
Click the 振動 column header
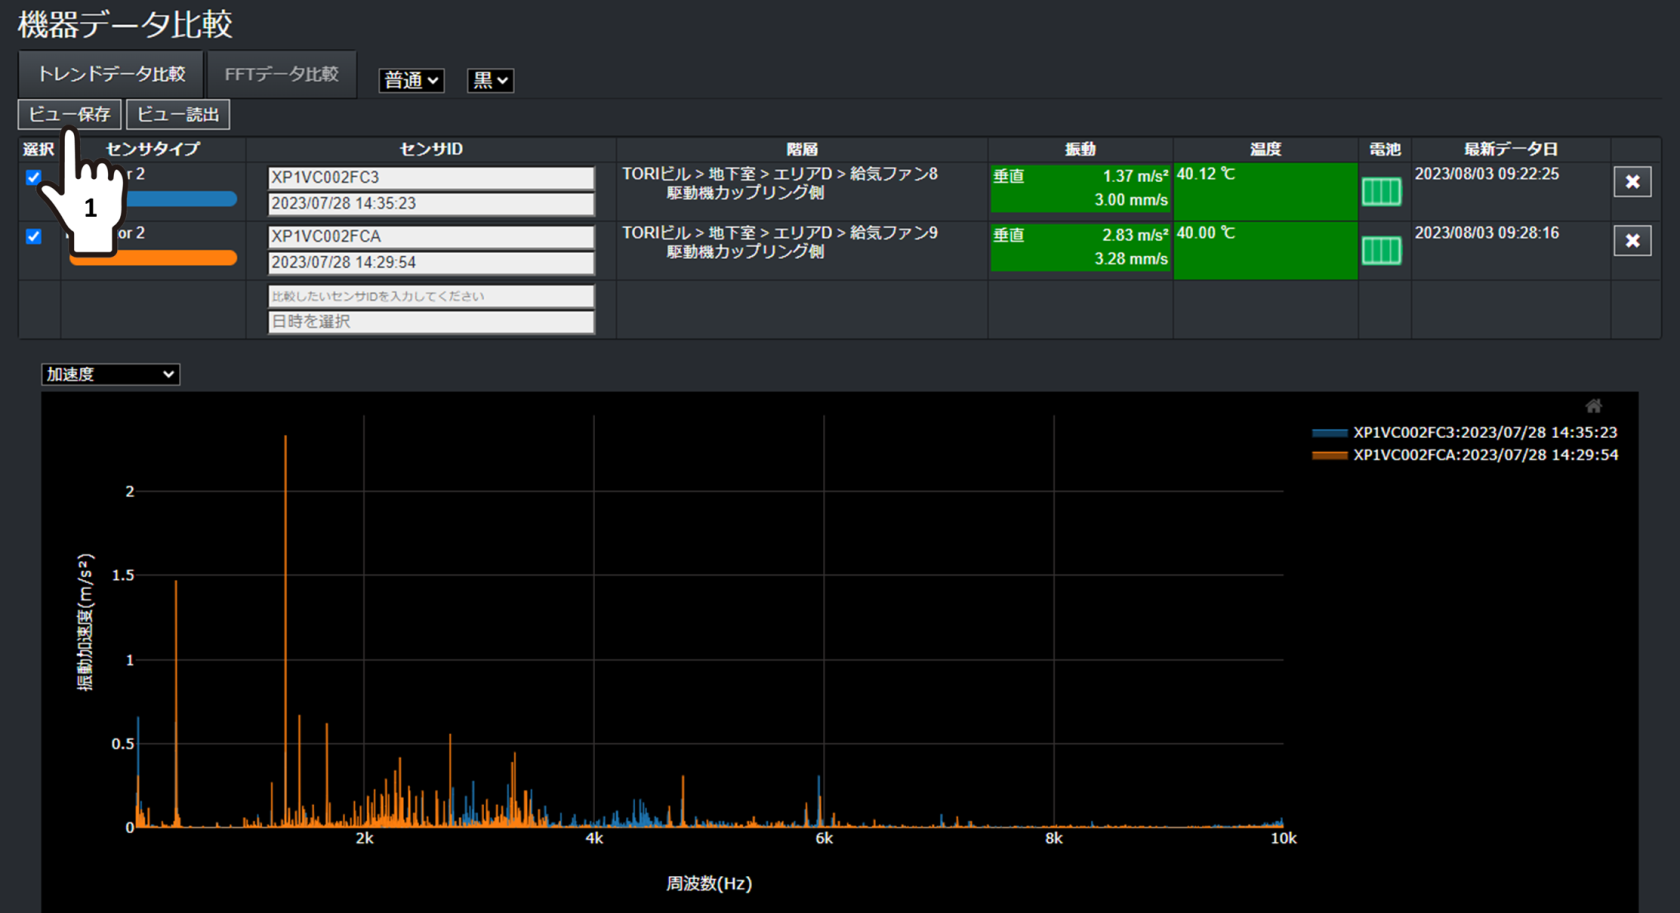pyautogui.click(x=1080, y=149)
